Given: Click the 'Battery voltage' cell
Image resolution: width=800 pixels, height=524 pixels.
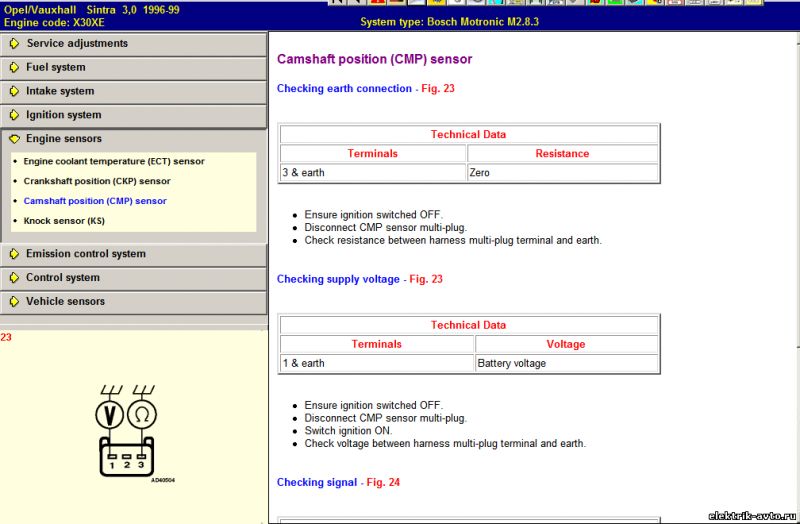Looking at the screenshot, I should tap(566, 363).
